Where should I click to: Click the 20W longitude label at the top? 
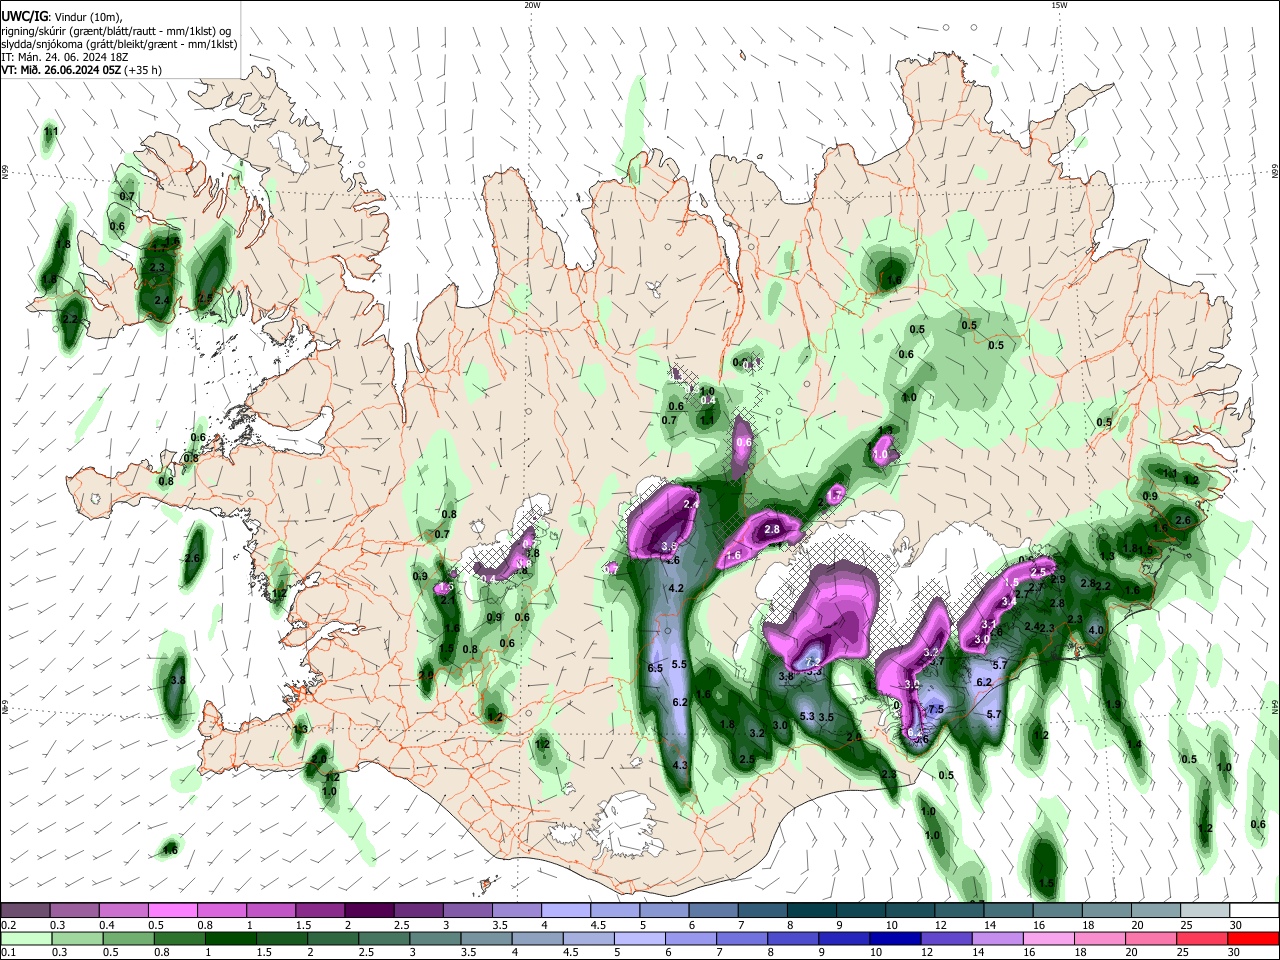(532, 5)
